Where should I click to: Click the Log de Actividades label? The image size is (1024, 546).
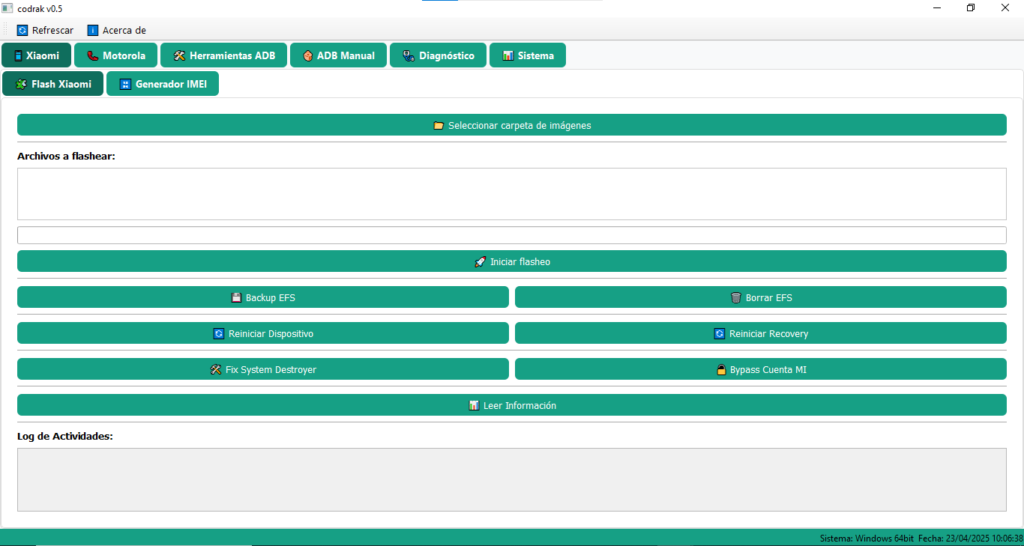click(x=65, y=436)
